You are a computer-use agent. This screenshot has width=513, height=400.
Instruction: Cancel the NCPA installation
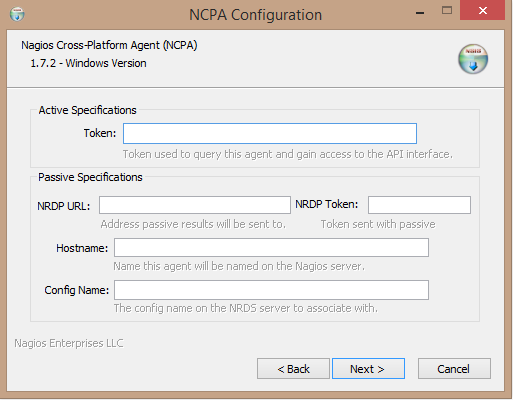(x=454, y=369)
